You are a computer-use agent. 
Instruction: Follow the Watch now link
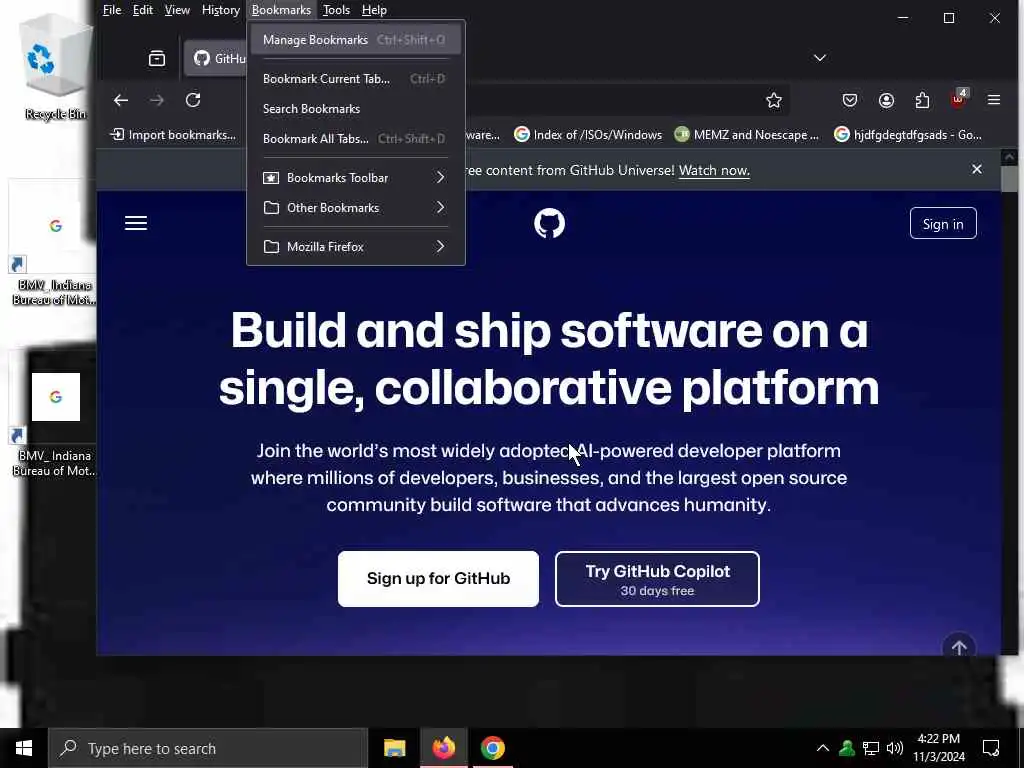tap(714, 170)
